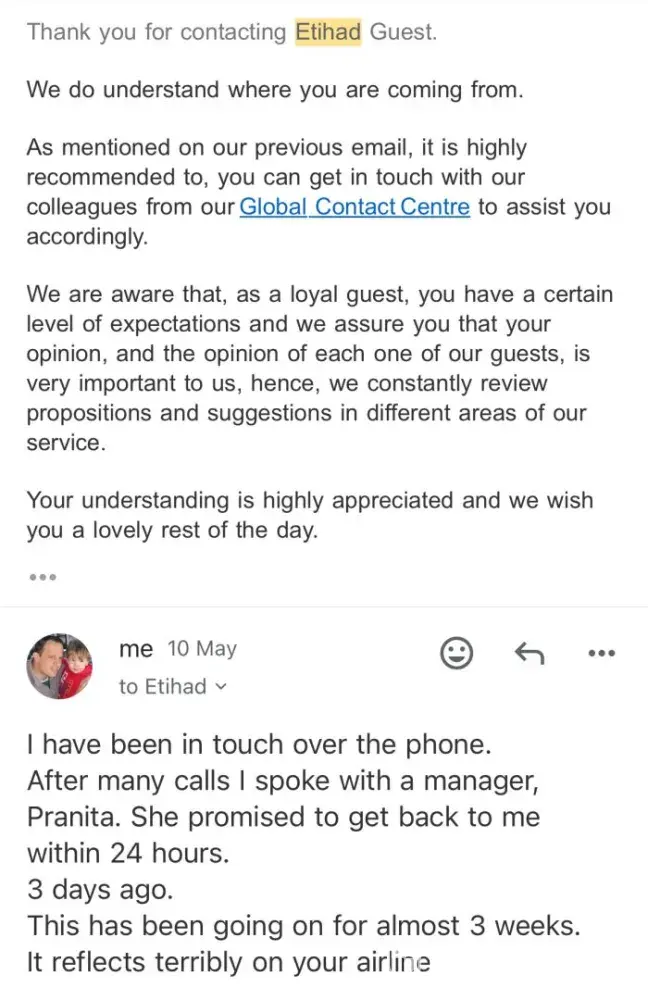Add an emoji reaction to the message
The width and height of the screenshot is (648, 1000).
(456, 653)
